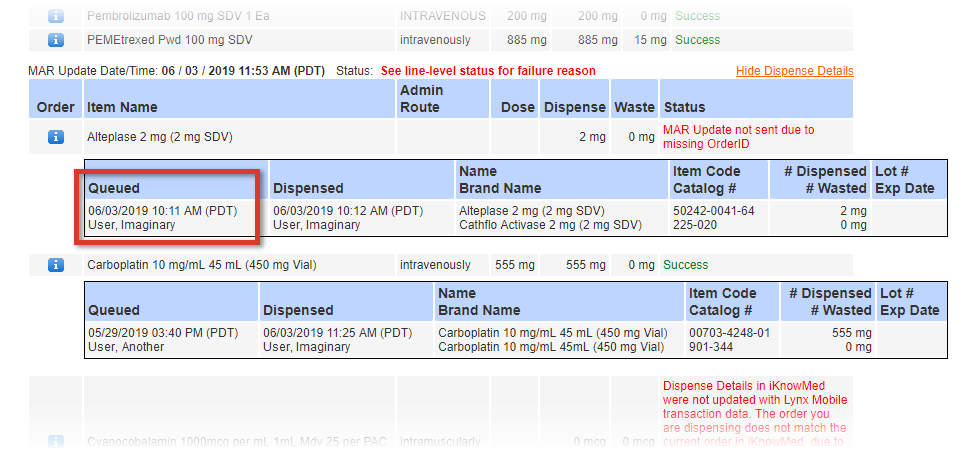Click the MAR Update not sent error message
This screenshot has height=450, width=978.
pyautogui.click(x=739, y=137)
